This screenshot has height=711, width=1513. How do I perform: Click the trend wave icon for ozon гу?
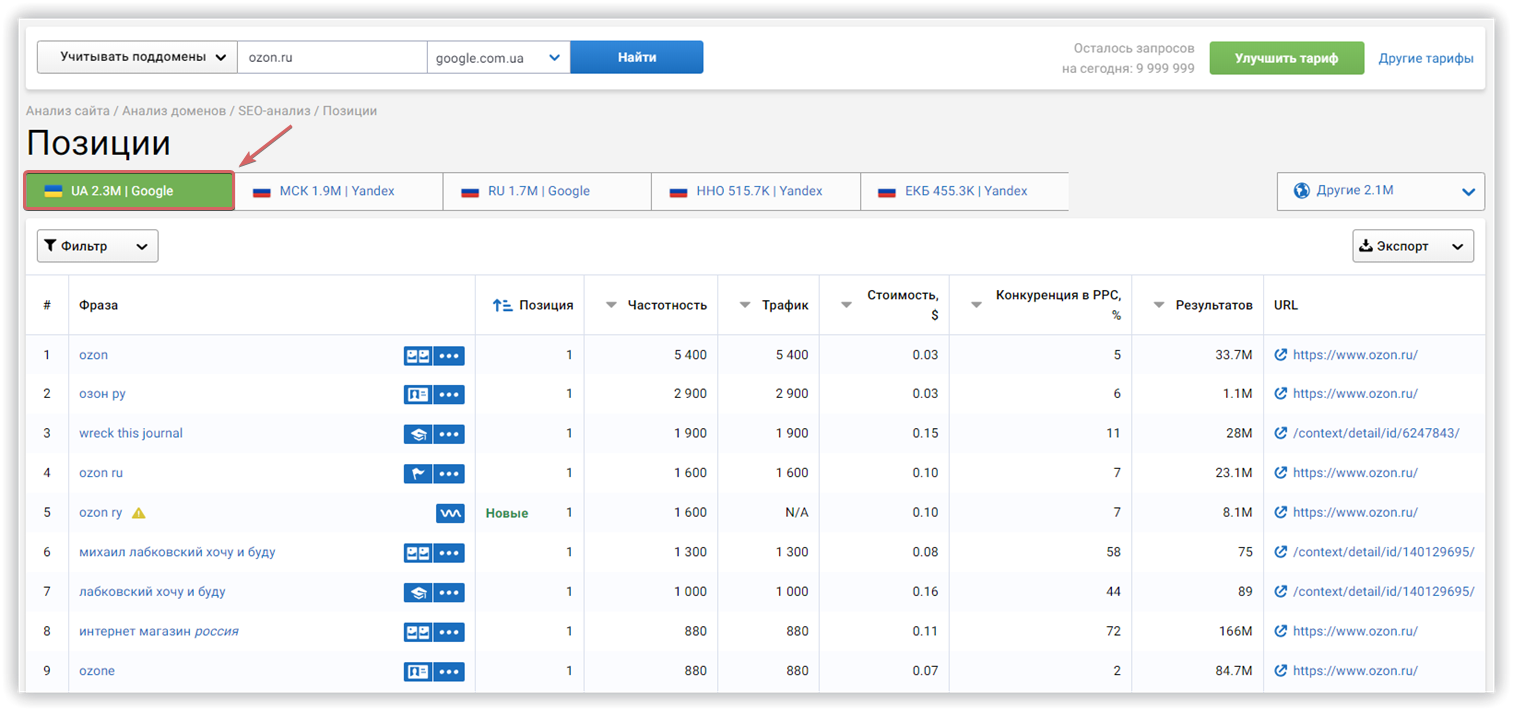[450, 512]
